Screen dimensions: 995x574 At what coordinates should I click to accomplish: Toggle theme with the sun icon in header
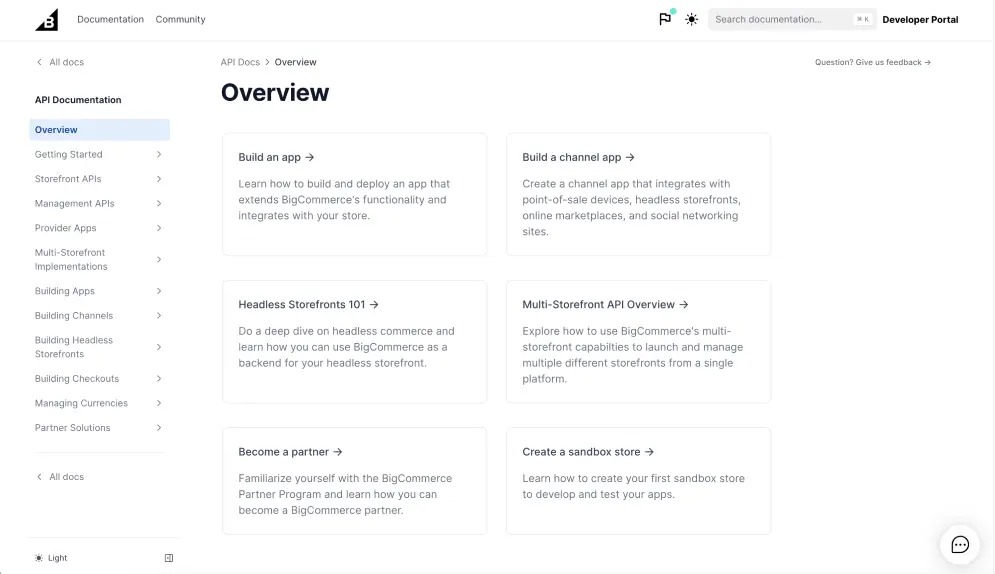pos(692,19)
